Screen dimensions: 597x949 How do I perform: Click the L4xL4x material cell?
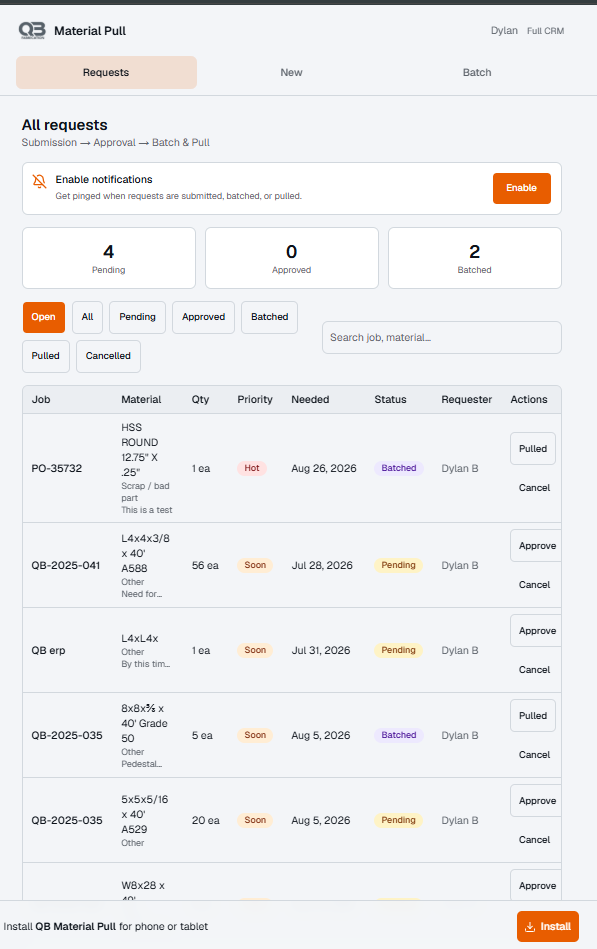coord(140,639)
